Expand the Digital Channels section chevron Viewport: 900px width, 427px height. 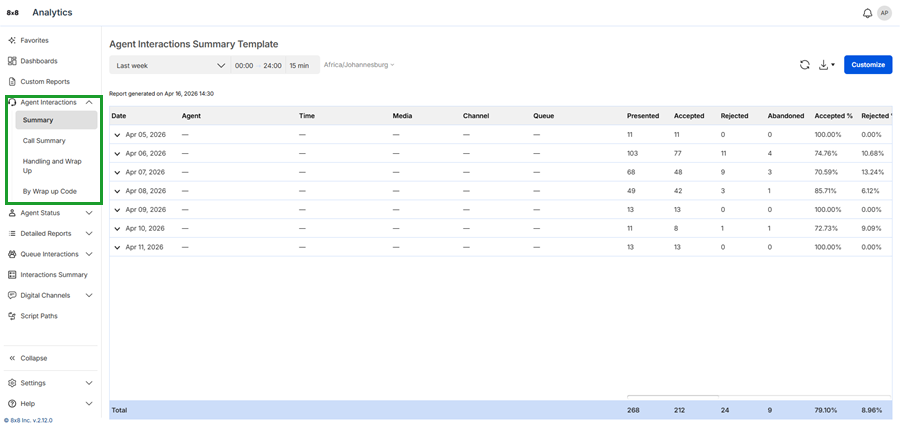point(89,296)
